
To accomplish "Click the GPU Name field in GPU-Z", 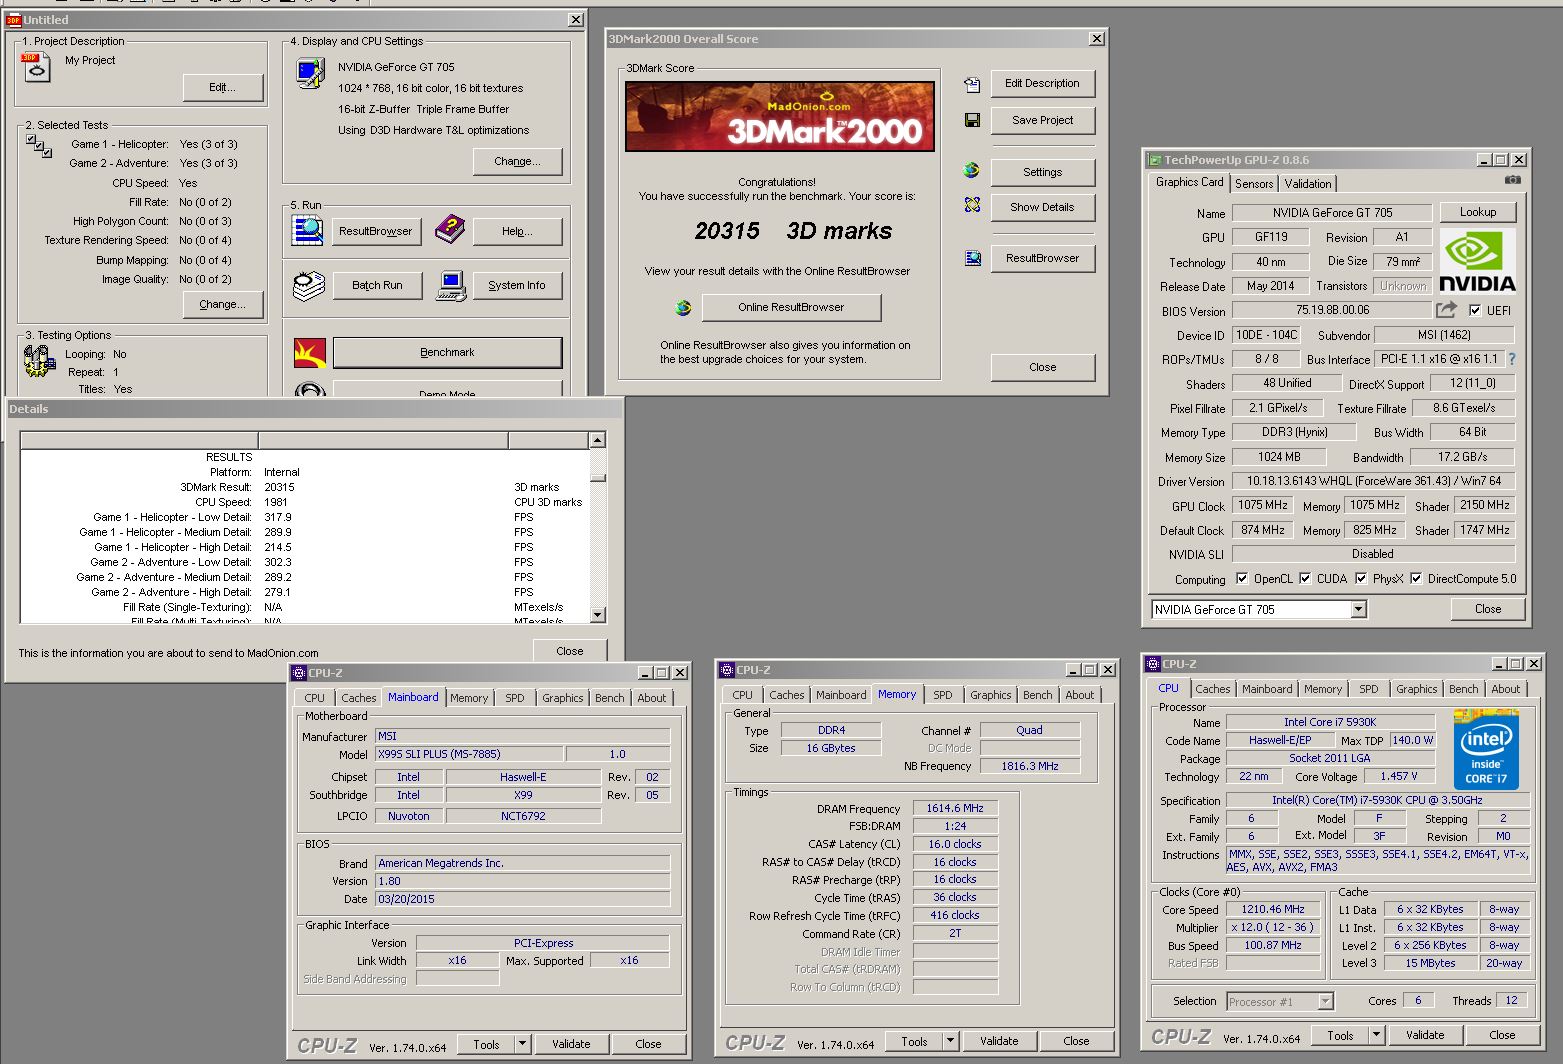I will (1332, 212).
